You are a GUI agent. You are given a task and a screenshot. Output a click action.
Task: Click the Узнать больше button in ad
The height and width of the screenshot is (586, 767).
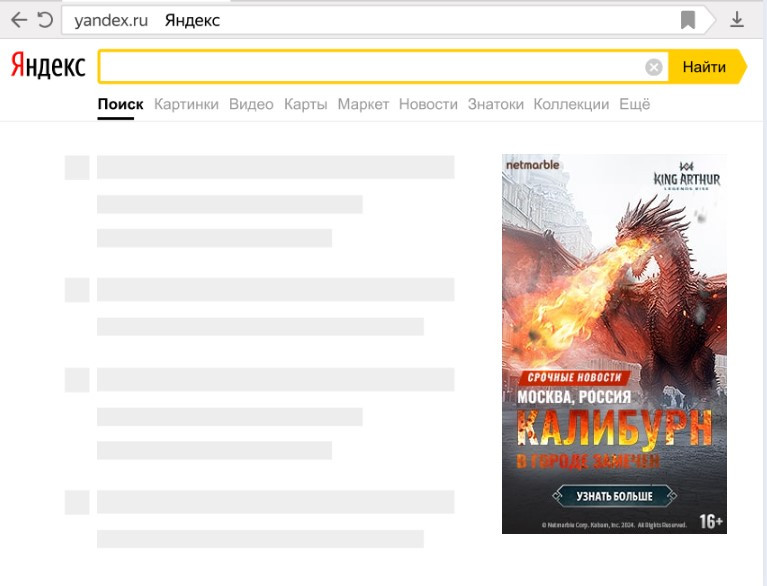[x=614, y=496]
